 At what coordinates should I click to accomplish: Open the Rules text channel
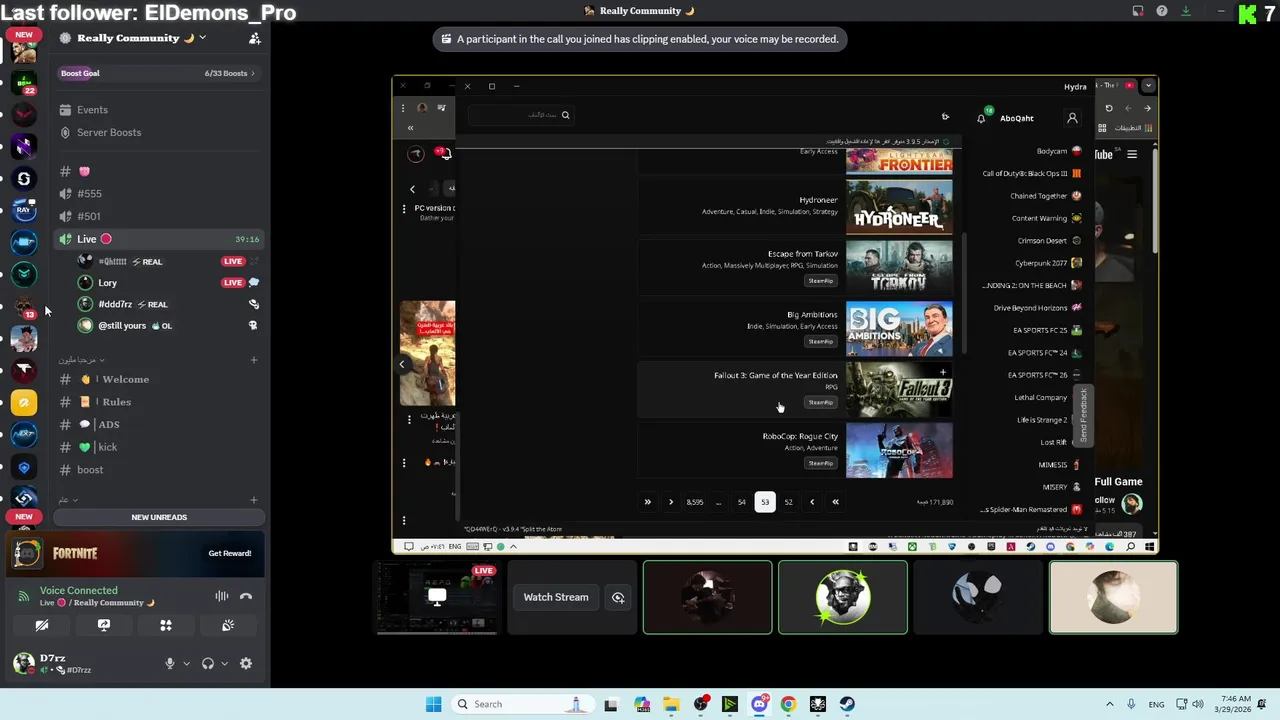159,402
